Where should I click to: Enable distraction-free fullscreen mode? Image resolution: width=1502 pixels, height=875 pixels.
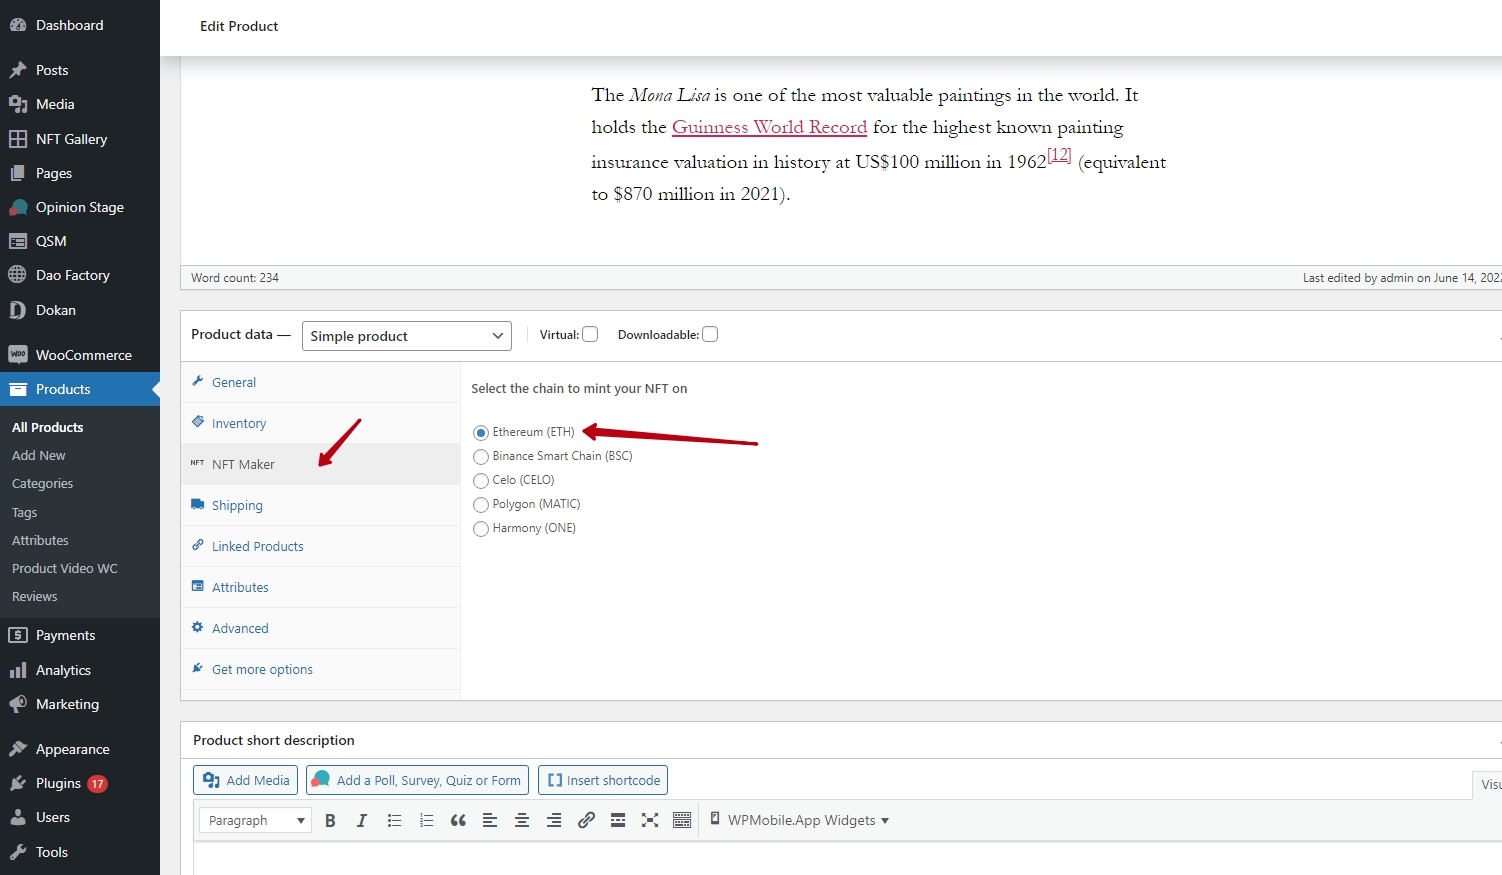[650, 820]
